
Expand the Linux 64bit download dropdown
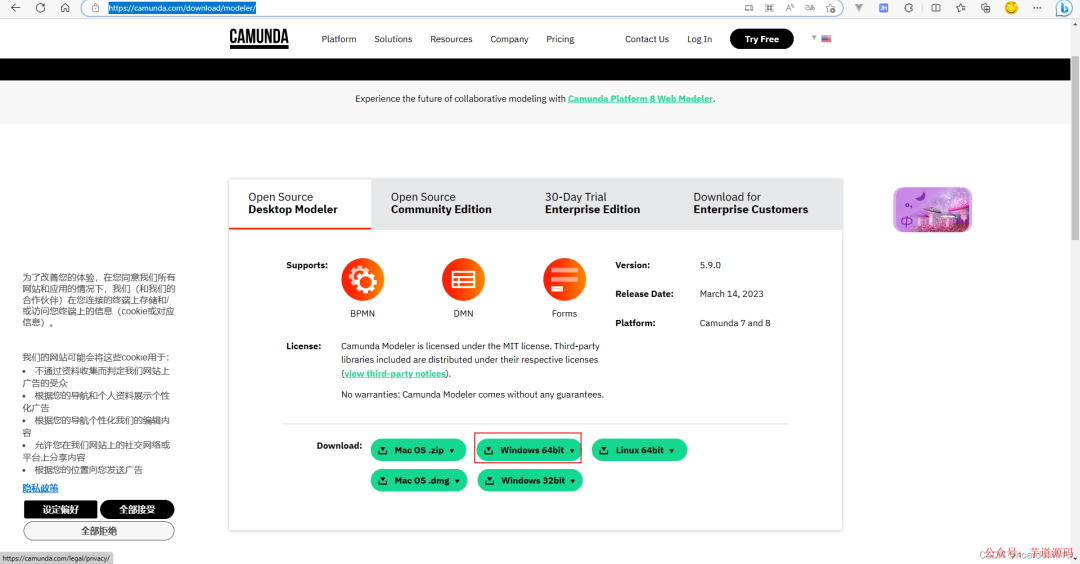[x=639, y=450]
